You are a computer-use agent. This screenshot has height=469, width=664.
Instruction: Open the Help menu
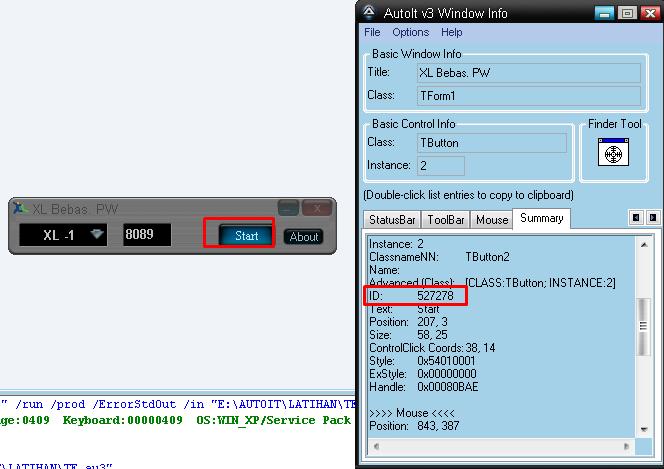click(x=451, y=33)
